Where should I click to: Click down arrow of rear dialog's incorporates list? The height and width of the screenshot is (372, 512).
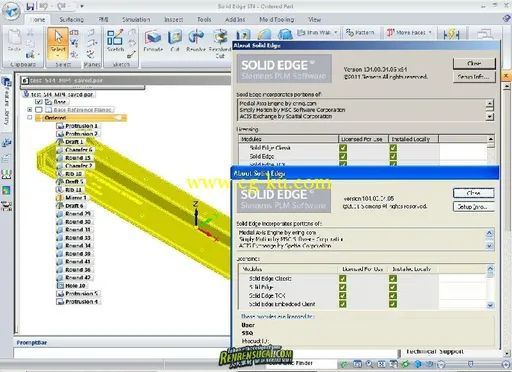490,117
